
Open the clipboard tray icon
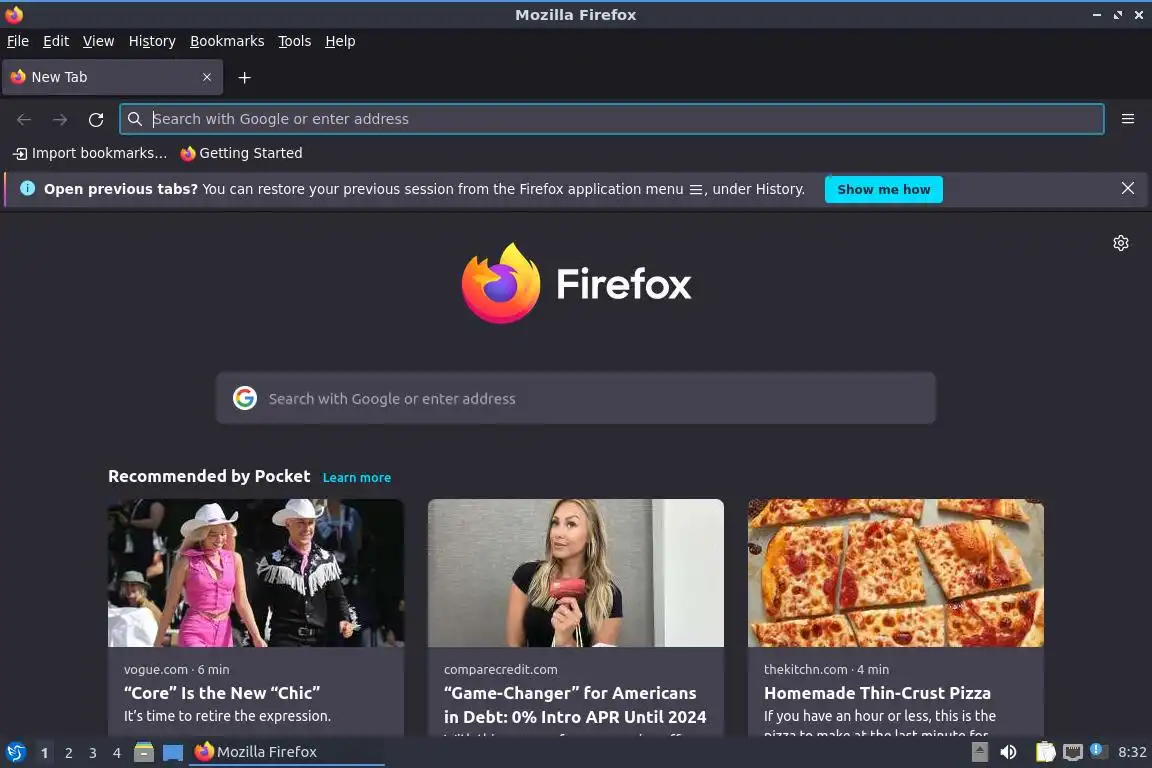1045,752
